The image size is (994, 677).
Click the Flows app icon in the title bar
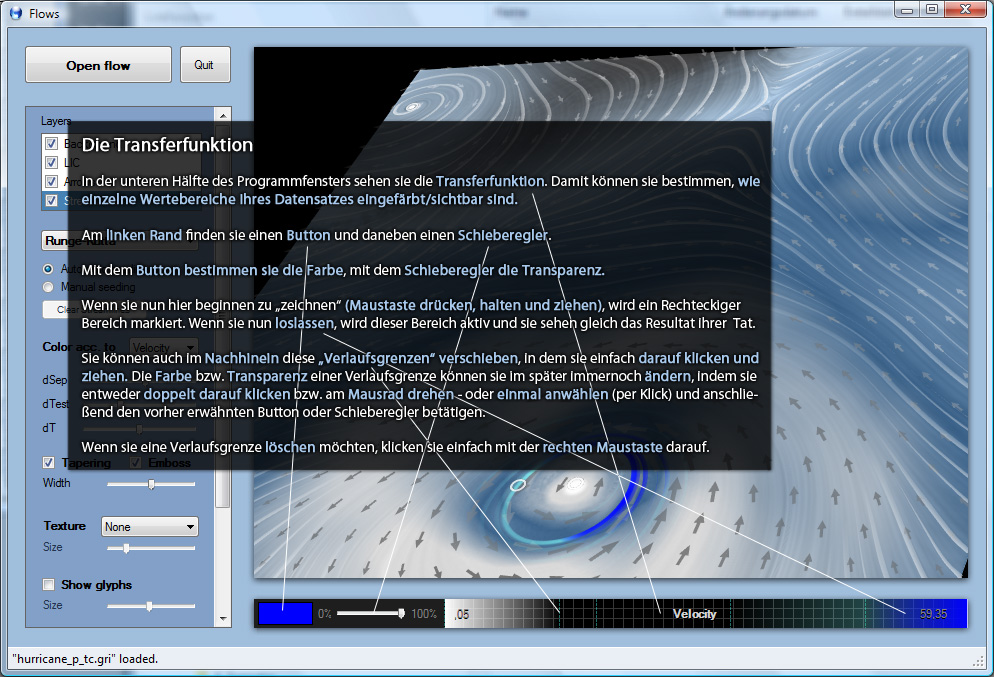[x=15, y=13]
